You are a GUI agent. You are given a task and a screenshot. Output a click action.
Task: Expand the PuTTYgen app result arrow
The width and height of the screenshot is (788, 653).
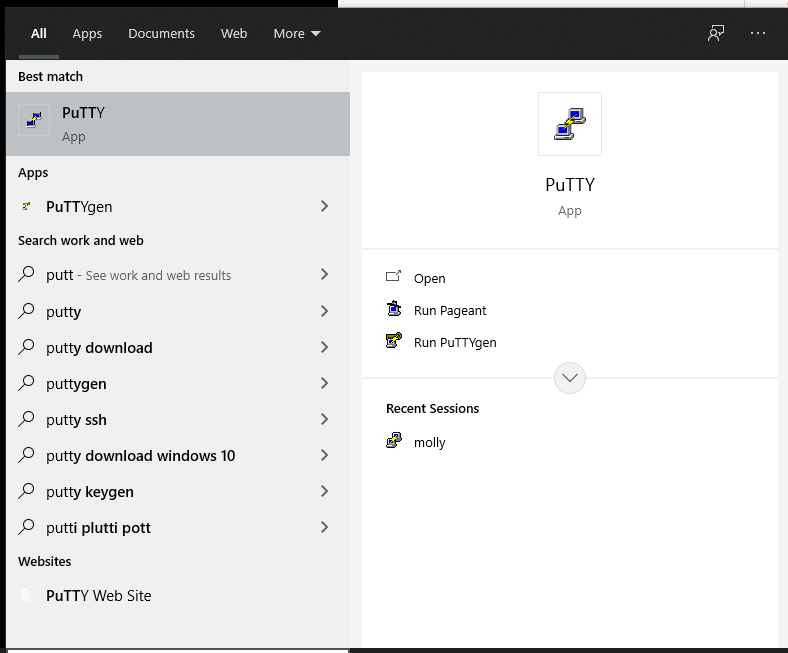(x=325, y=206)
